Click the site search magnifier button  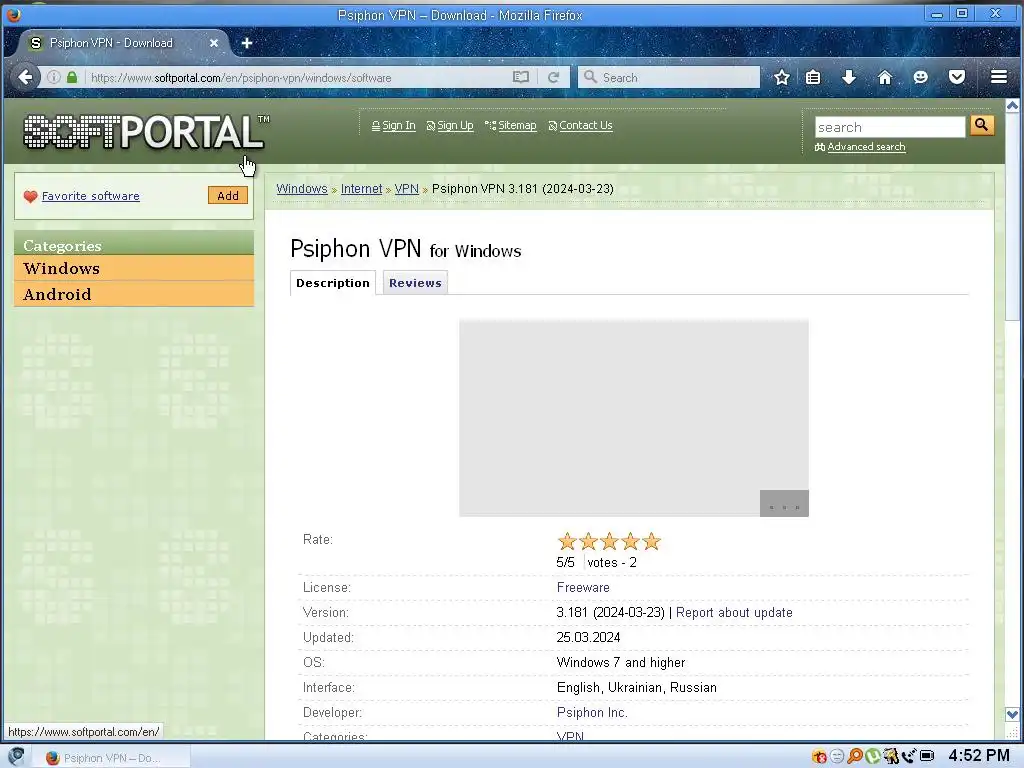[x=982, y=125]
